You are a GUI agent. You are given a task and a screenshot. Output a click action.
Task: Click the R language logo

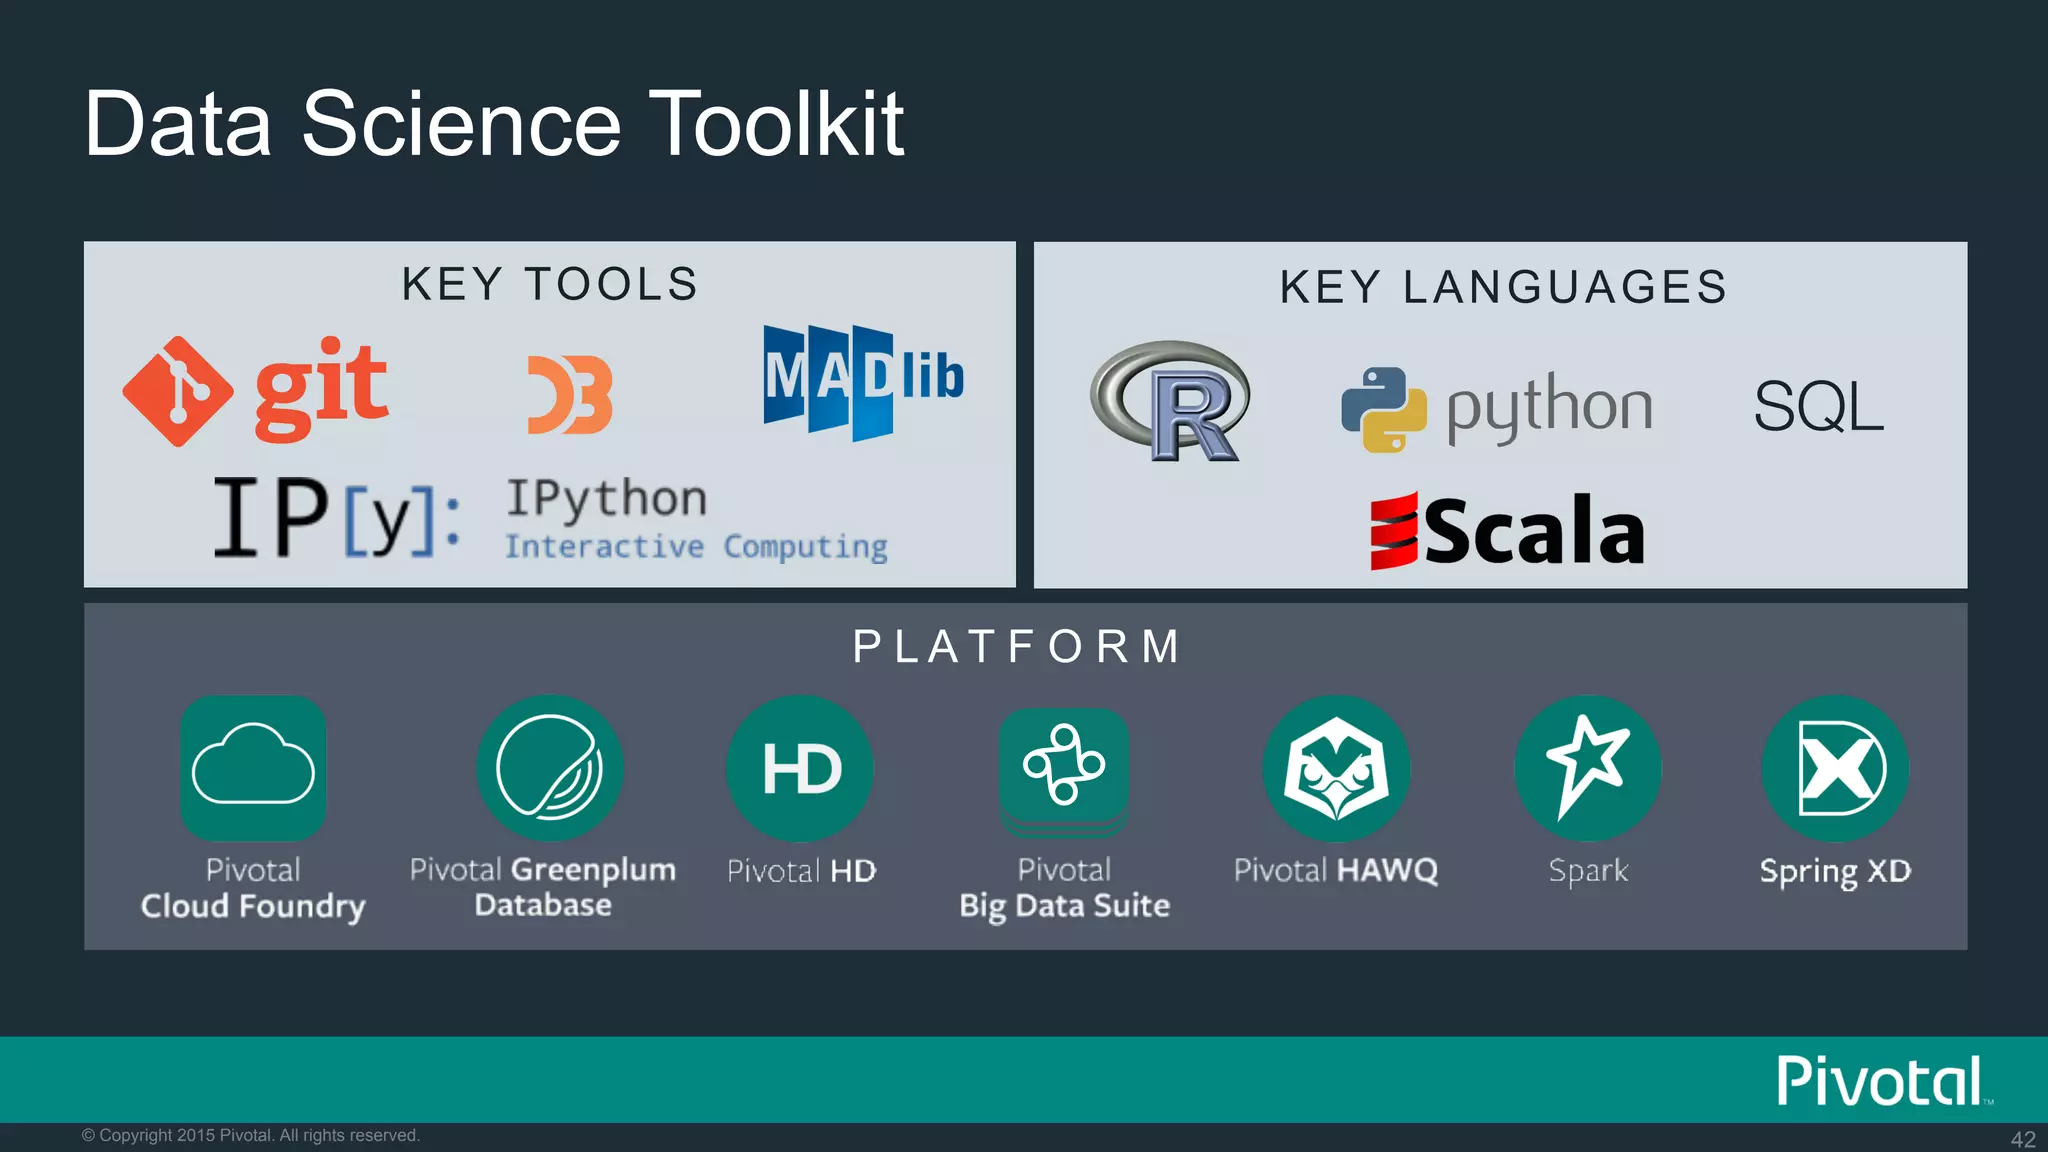(1169, 401)
